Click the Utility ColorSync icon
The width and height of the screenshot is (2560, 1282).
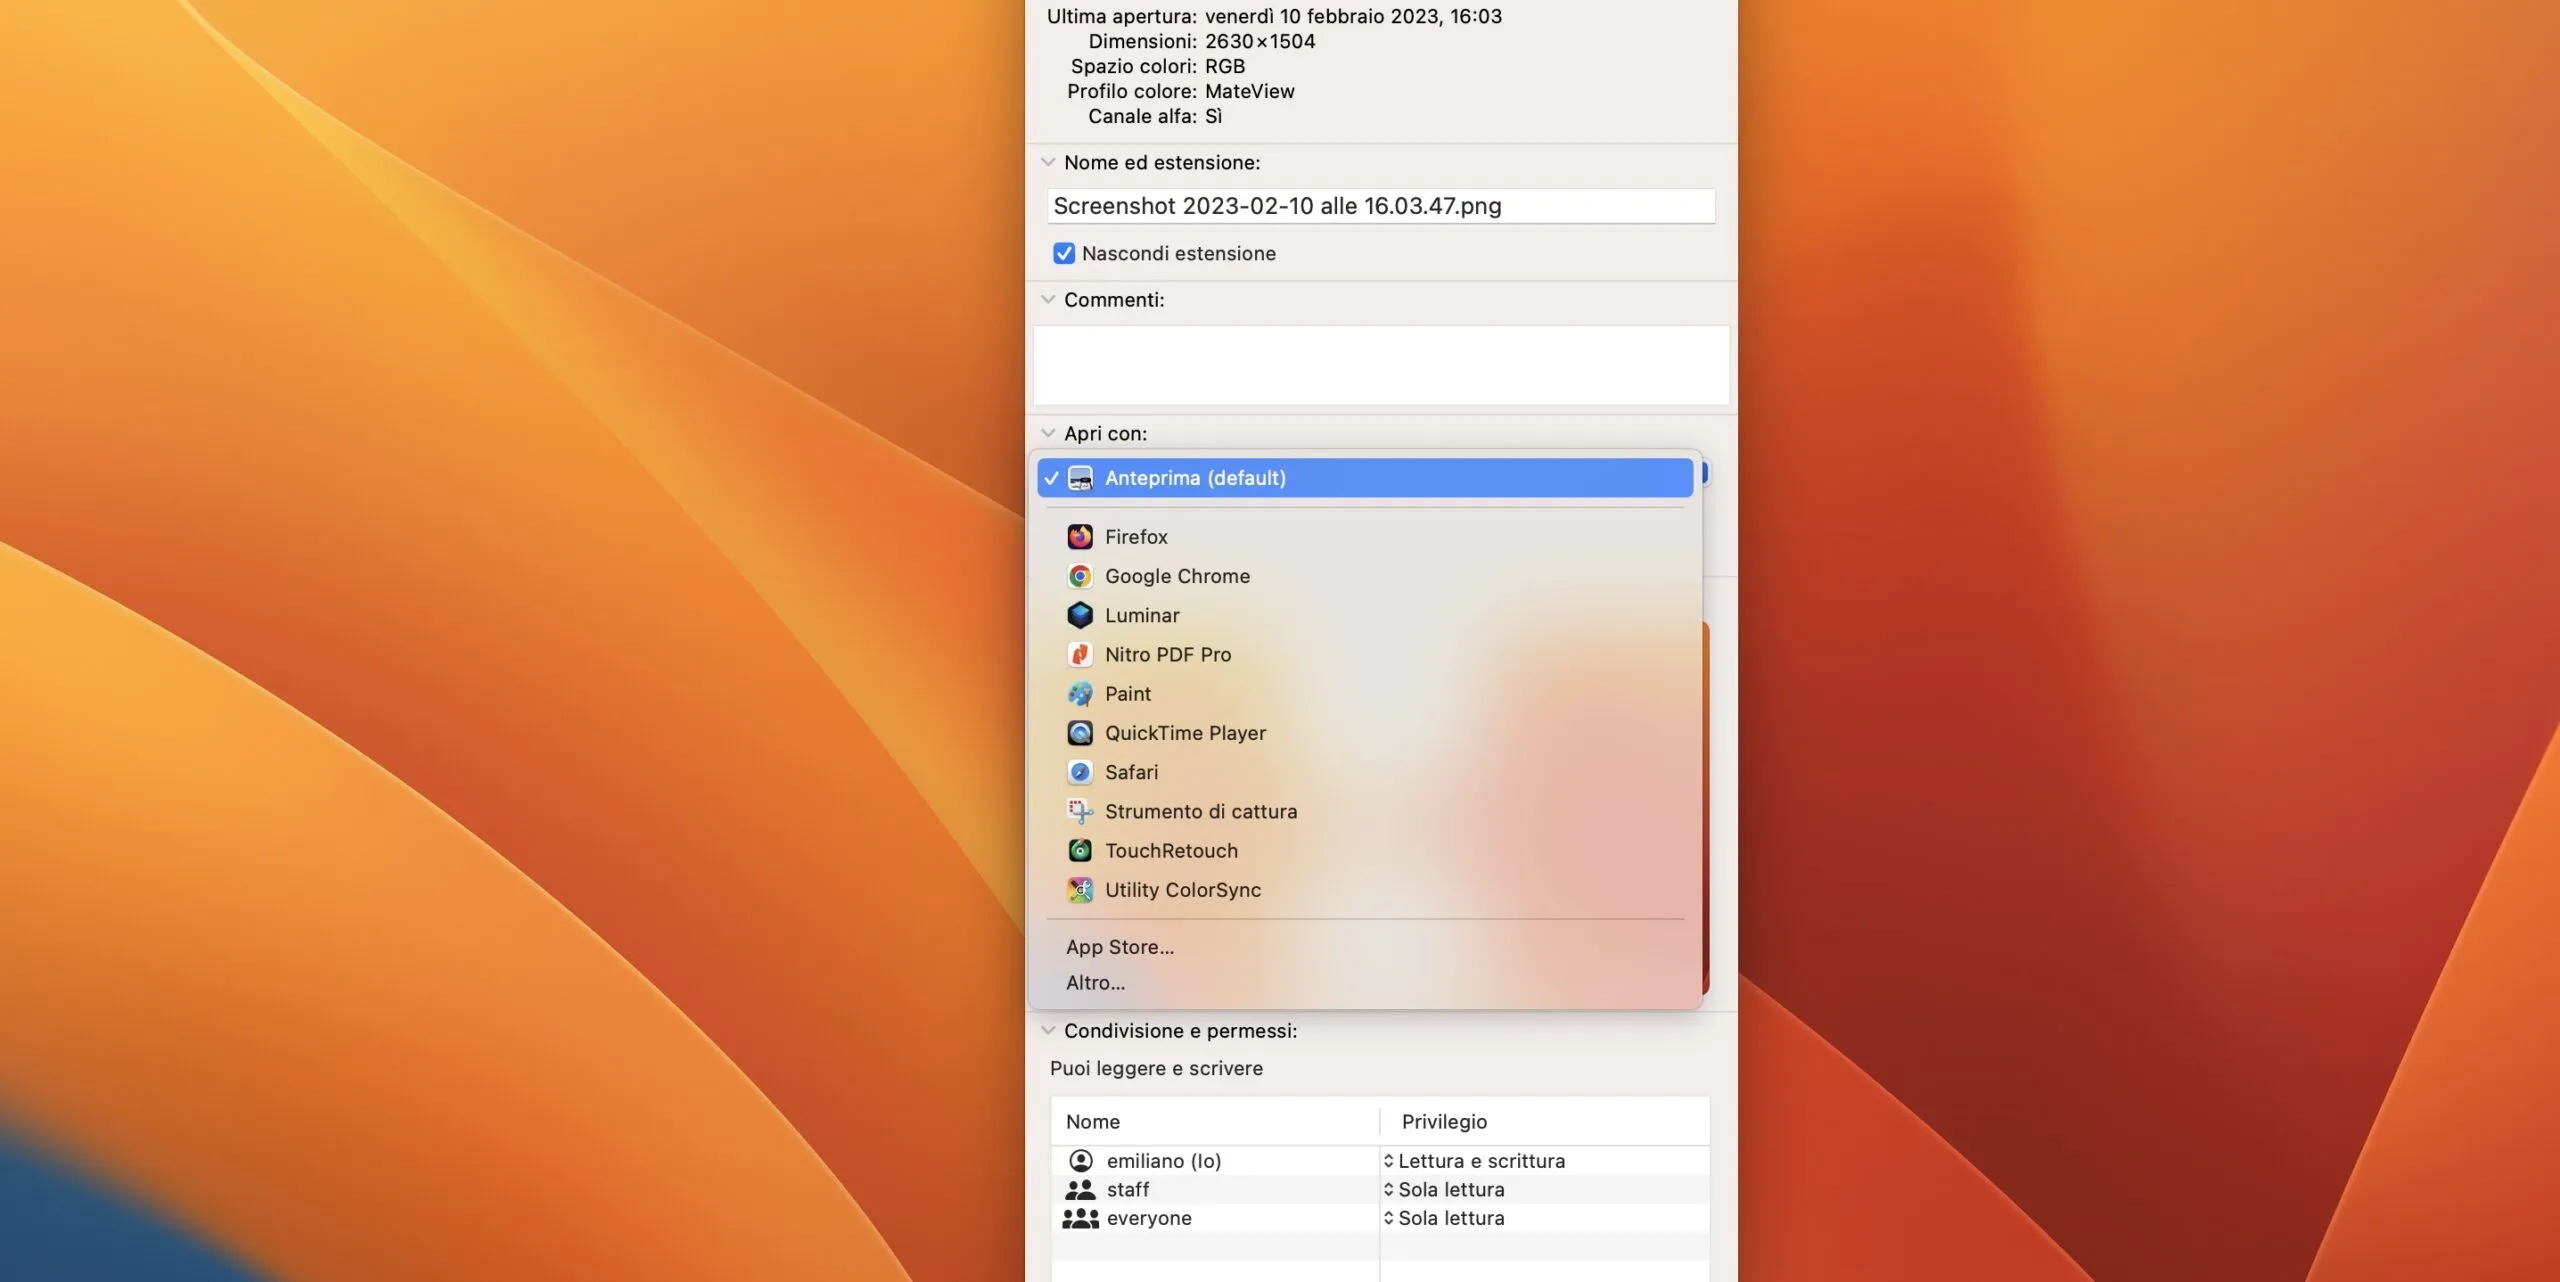click(x=1079, y=890)
